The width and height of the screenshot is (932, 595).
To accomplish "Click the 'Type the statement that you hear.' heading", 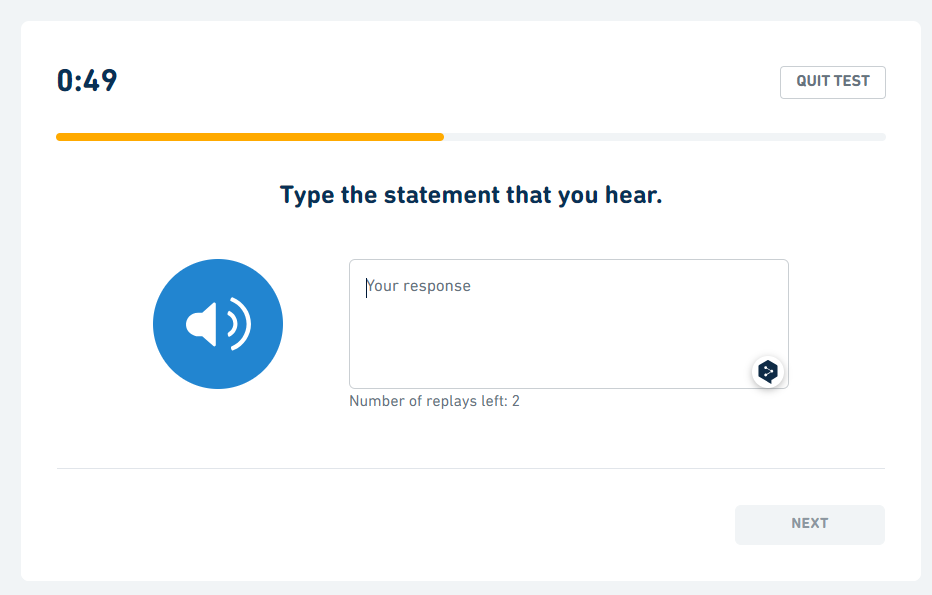I will coord(471,195).
